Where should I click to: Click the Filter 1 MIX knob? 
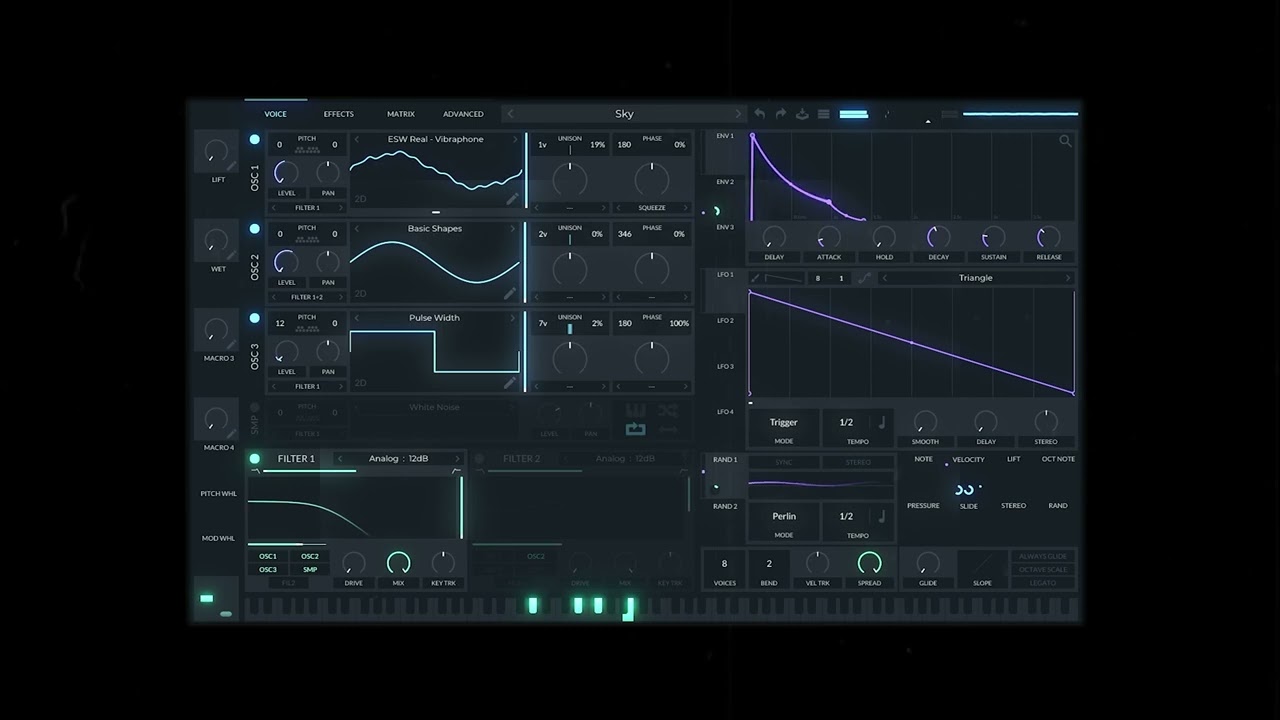pyautogui.click(x=398, y=563)
